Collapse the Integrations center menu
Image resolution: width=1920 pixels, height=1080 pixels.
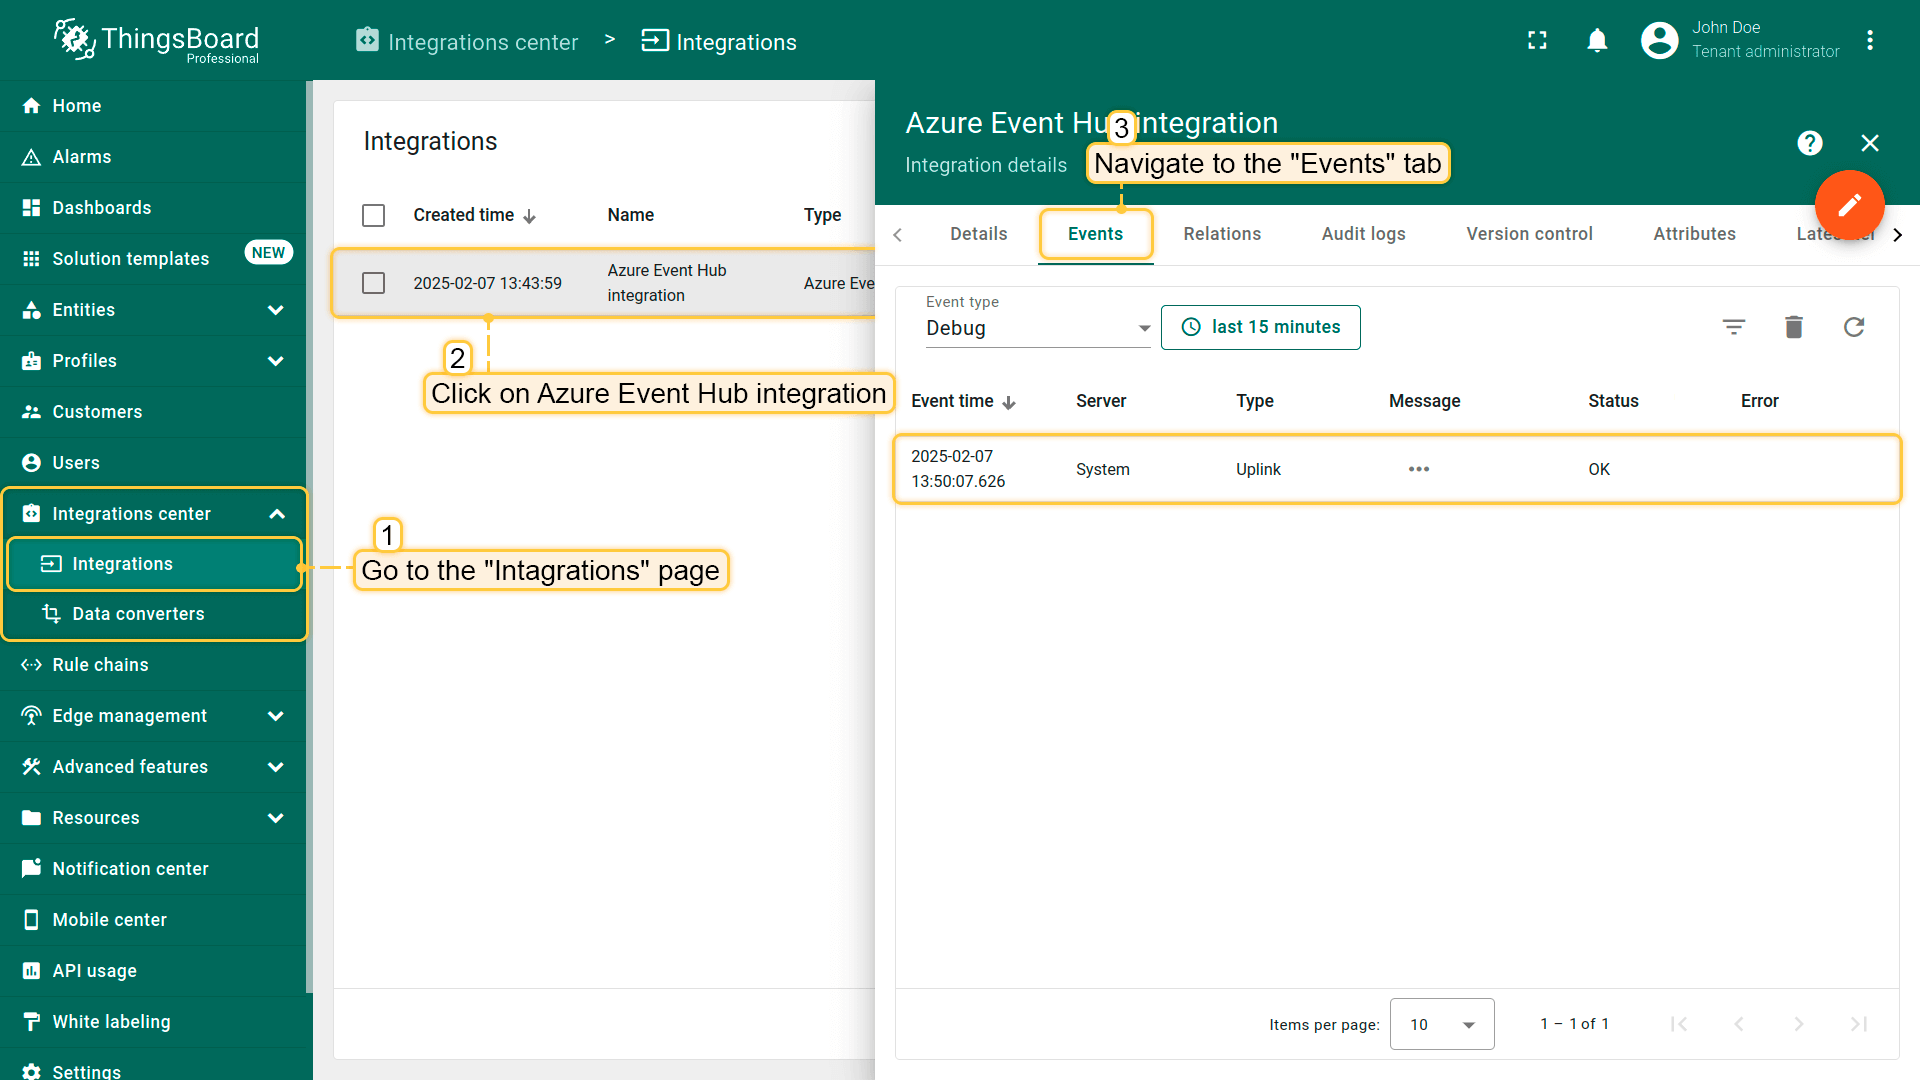pyautogui.click(x=277, y=514)
